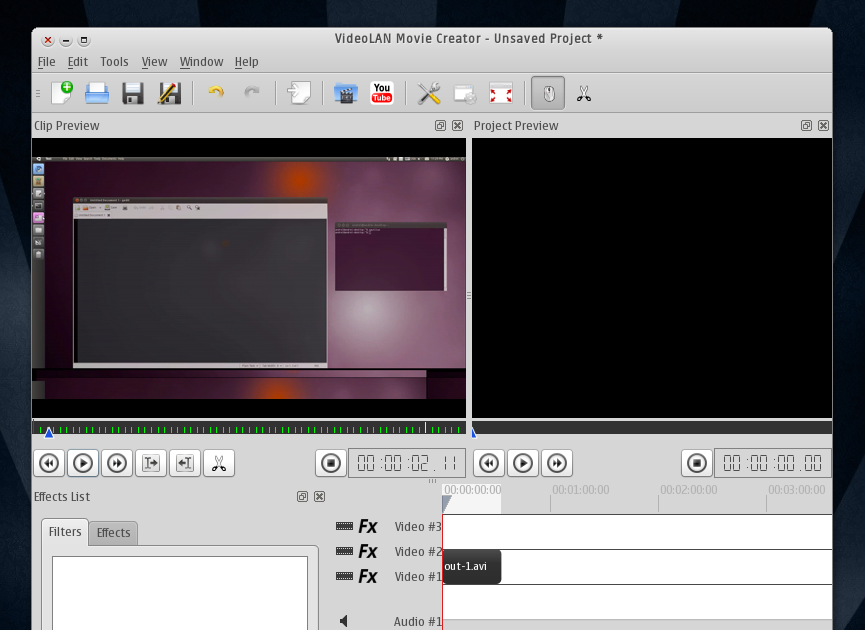Set the clip start marker button
The height and width of the screenshot is (630, 865).
pos(151,463)
